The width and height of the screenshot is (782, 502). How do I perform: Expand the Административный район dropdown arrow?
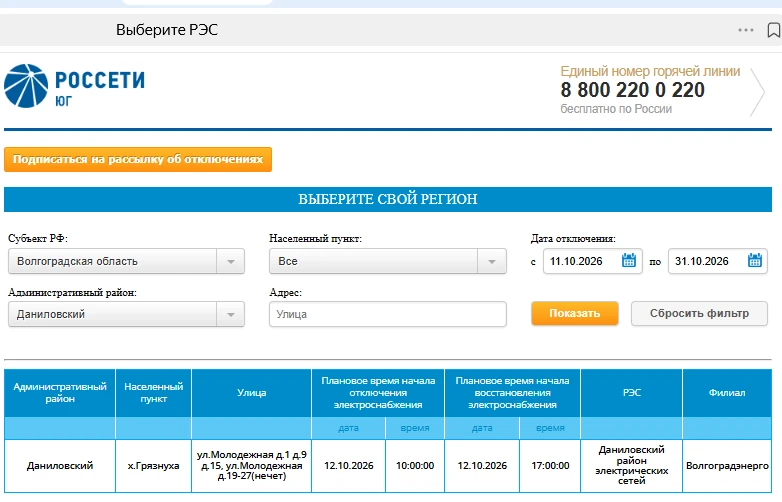[230, 315]
